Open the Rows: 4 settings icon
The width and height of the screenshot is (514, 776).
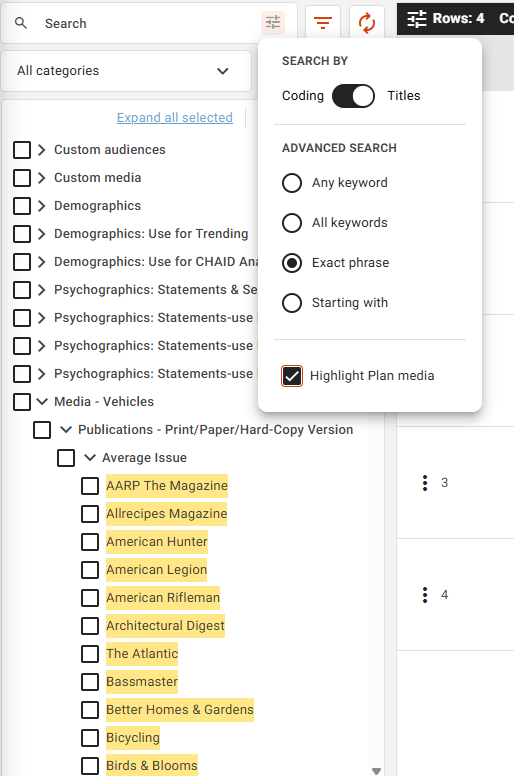[x=417, y=19]
